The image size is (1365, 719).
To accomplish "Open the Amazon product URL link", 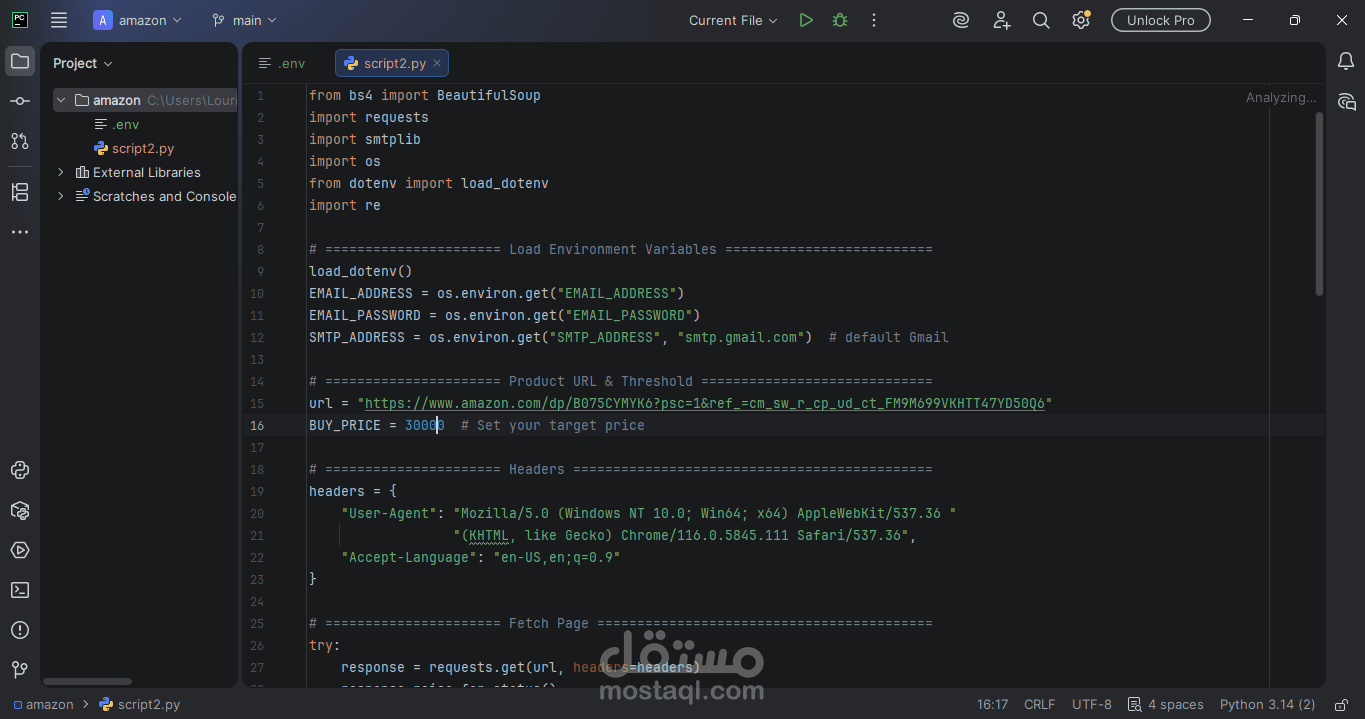I will pyautogui.click(x=704, y=403).
